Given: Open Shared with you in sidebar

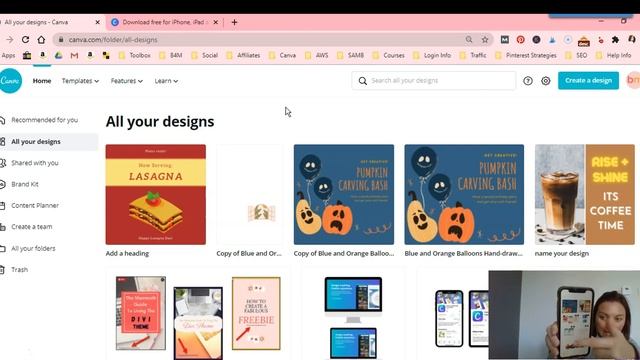Looking at the screenshot, I should tap(35, 163).
